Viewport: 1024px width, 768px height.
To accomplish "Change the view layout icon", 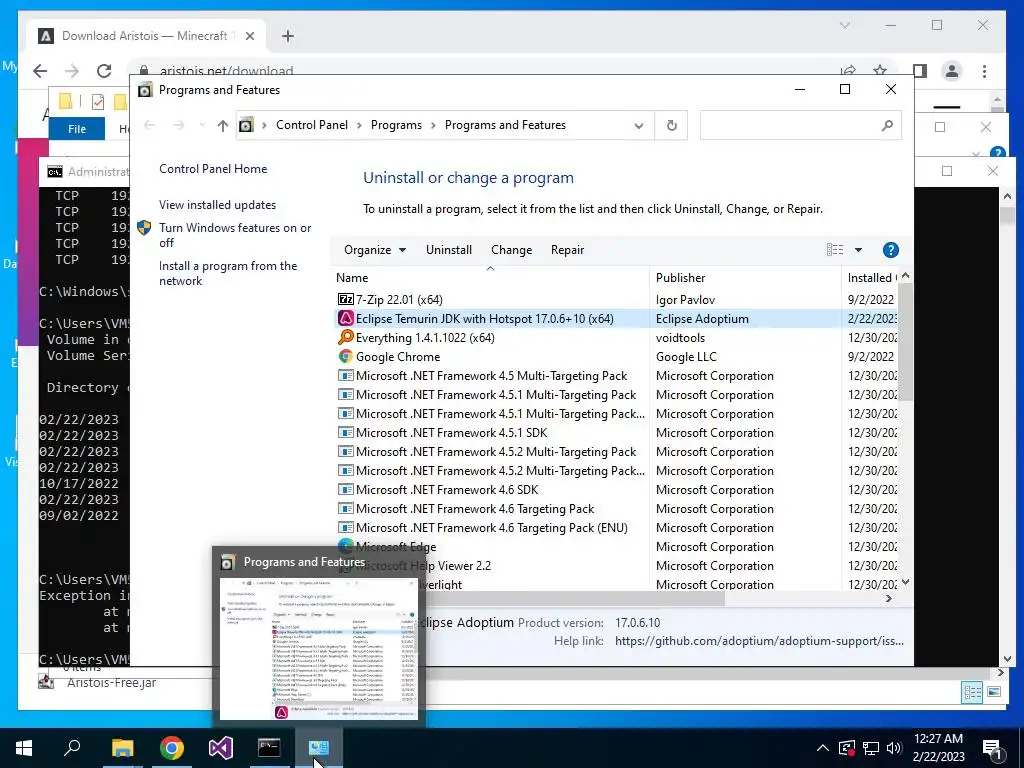I will [835, 250].
